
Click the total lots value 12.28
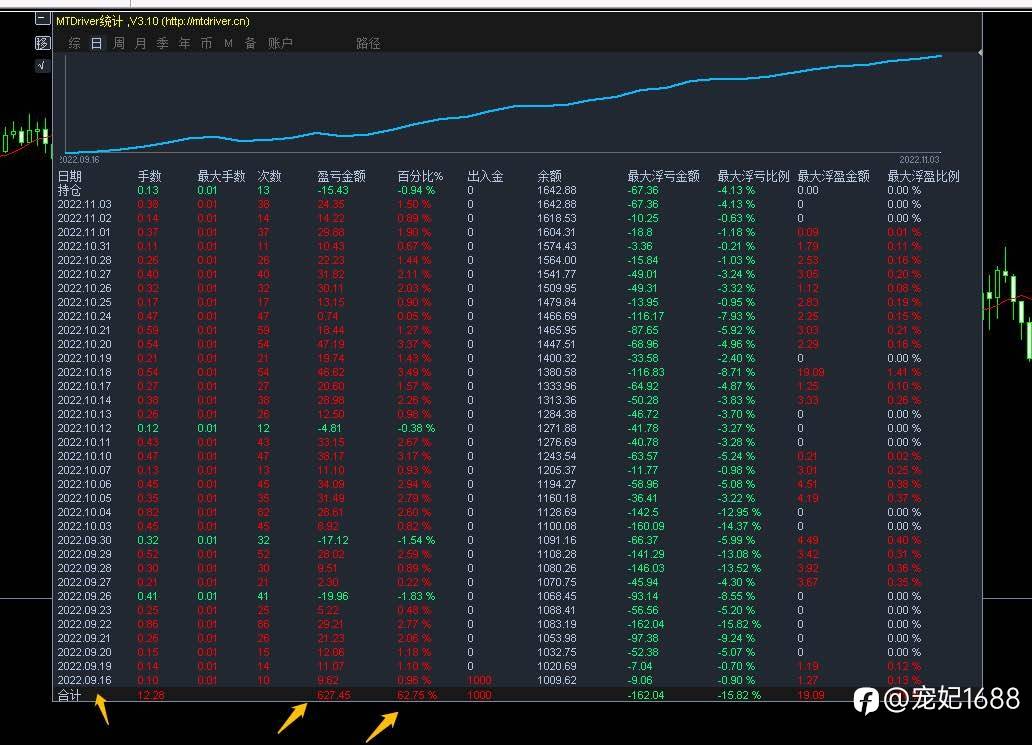(151, 696)
